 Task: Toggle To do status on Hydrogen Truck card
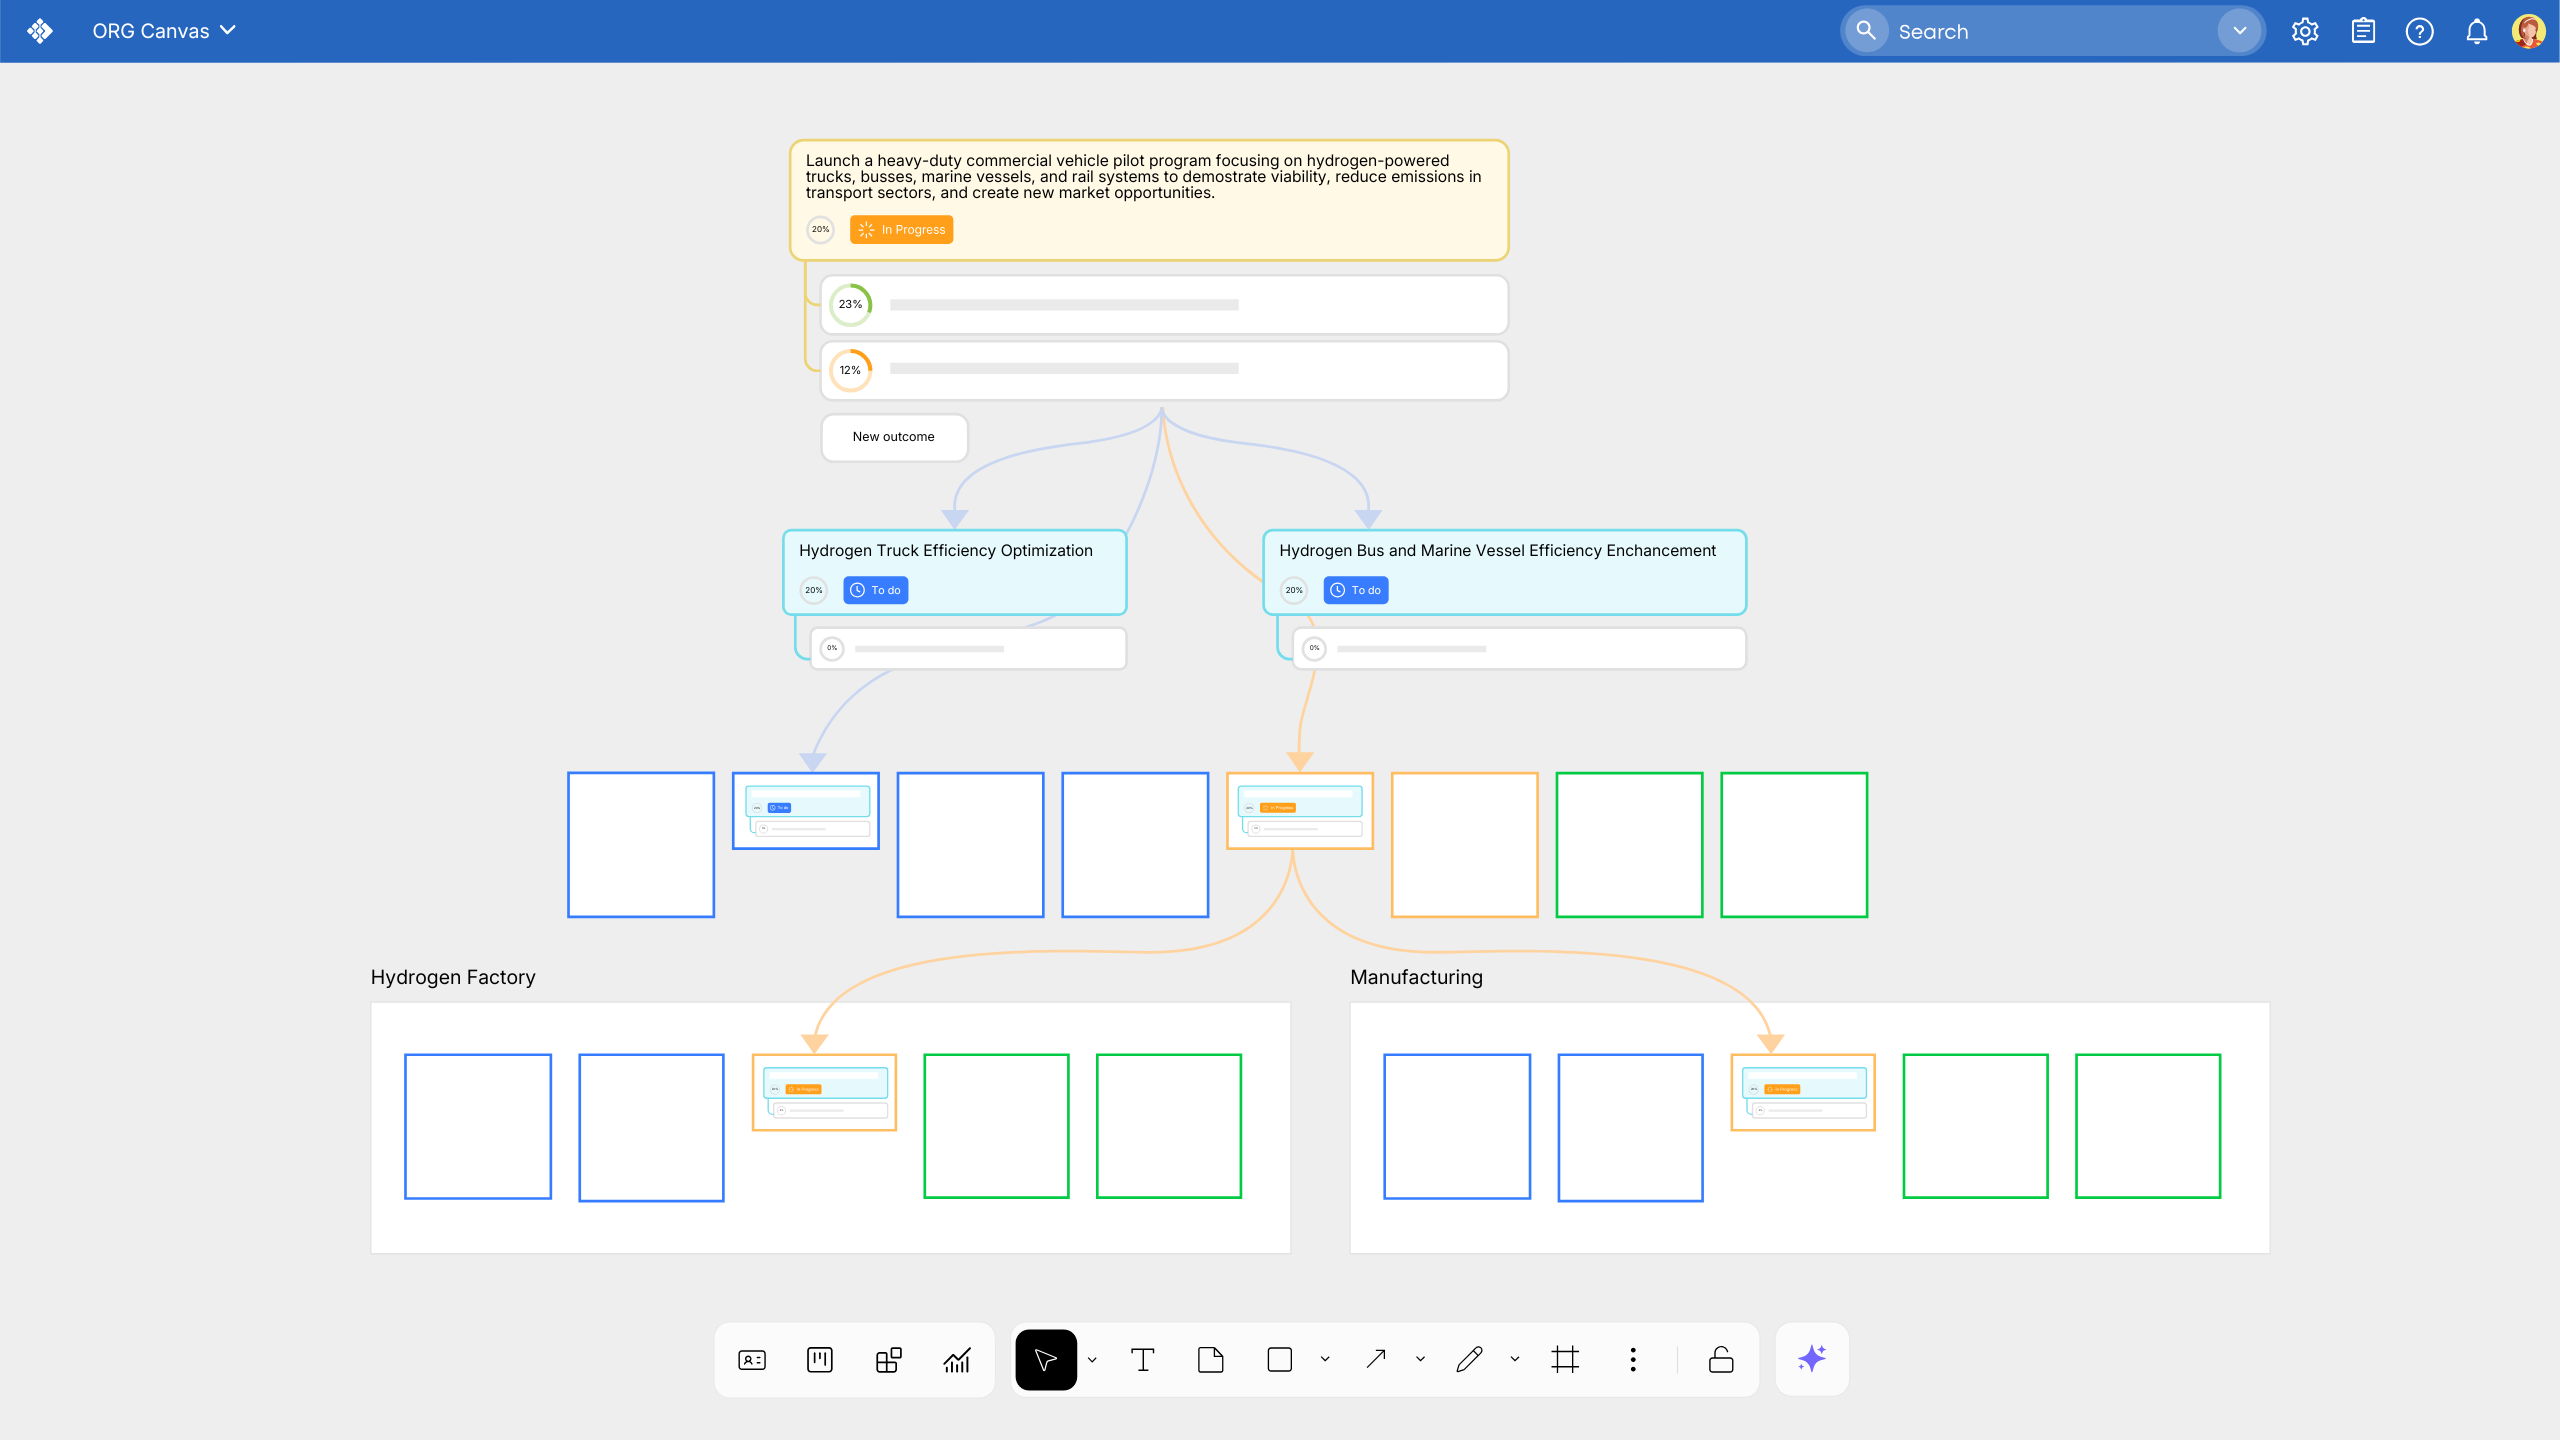point(875,590)
